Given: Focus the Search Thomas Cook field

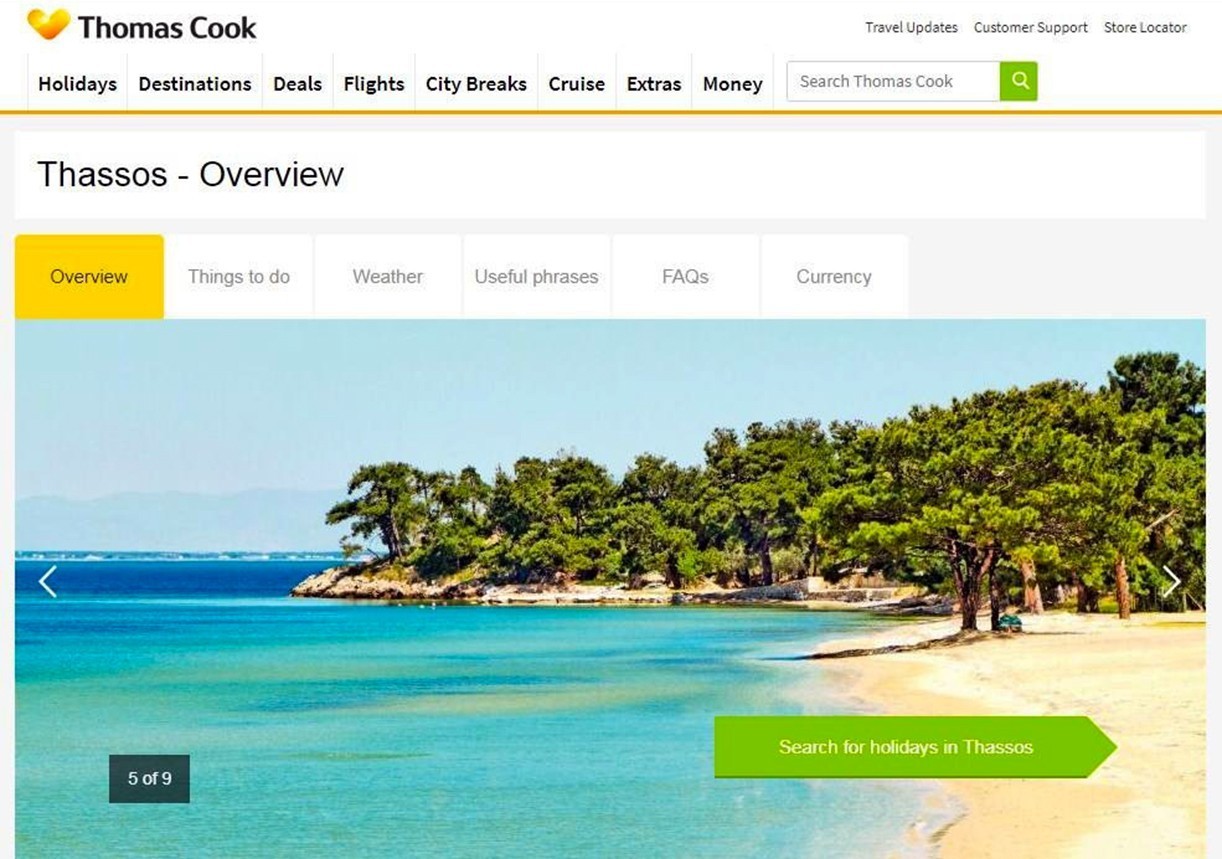Looking at the screenshot, I should click(893, 81).
